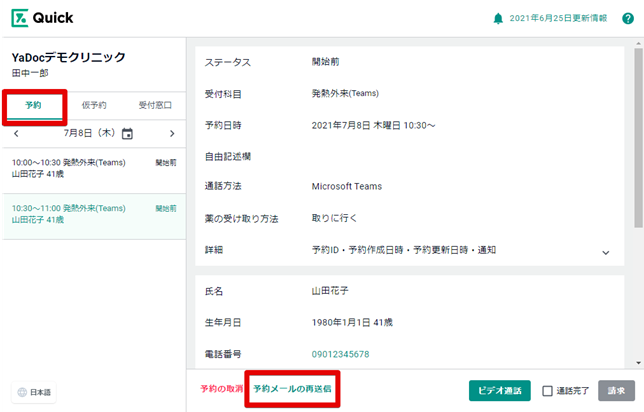
Task: Click 予約の取消 link
Action: pos(221,388)
